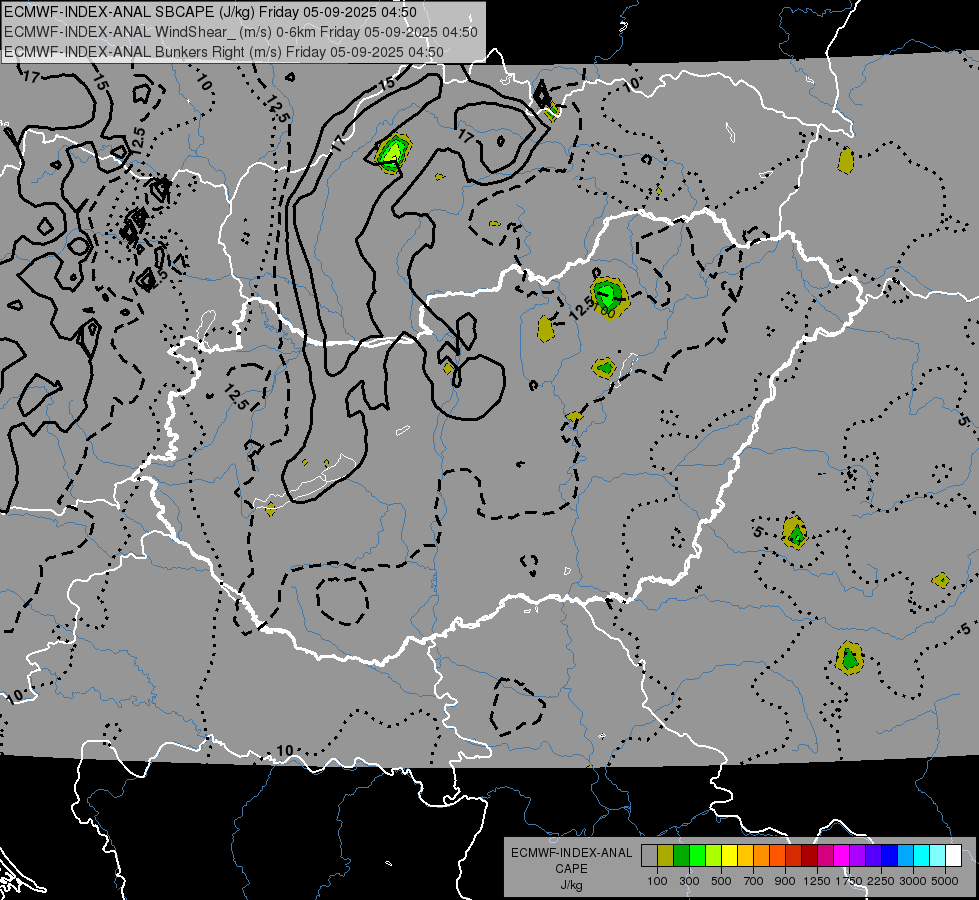Click the olive swatch in the CAPE legend
The height and width of the screenshot is (900, 979).
click(666, 856)
